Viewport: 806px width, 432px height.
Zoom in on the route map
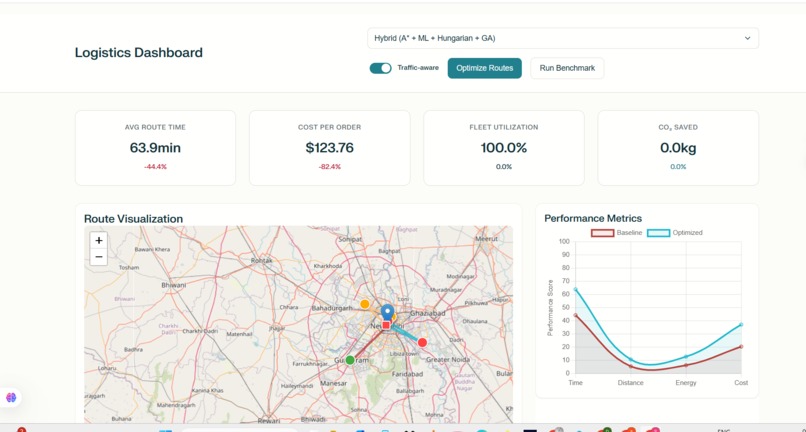click(x=99, y=240)
